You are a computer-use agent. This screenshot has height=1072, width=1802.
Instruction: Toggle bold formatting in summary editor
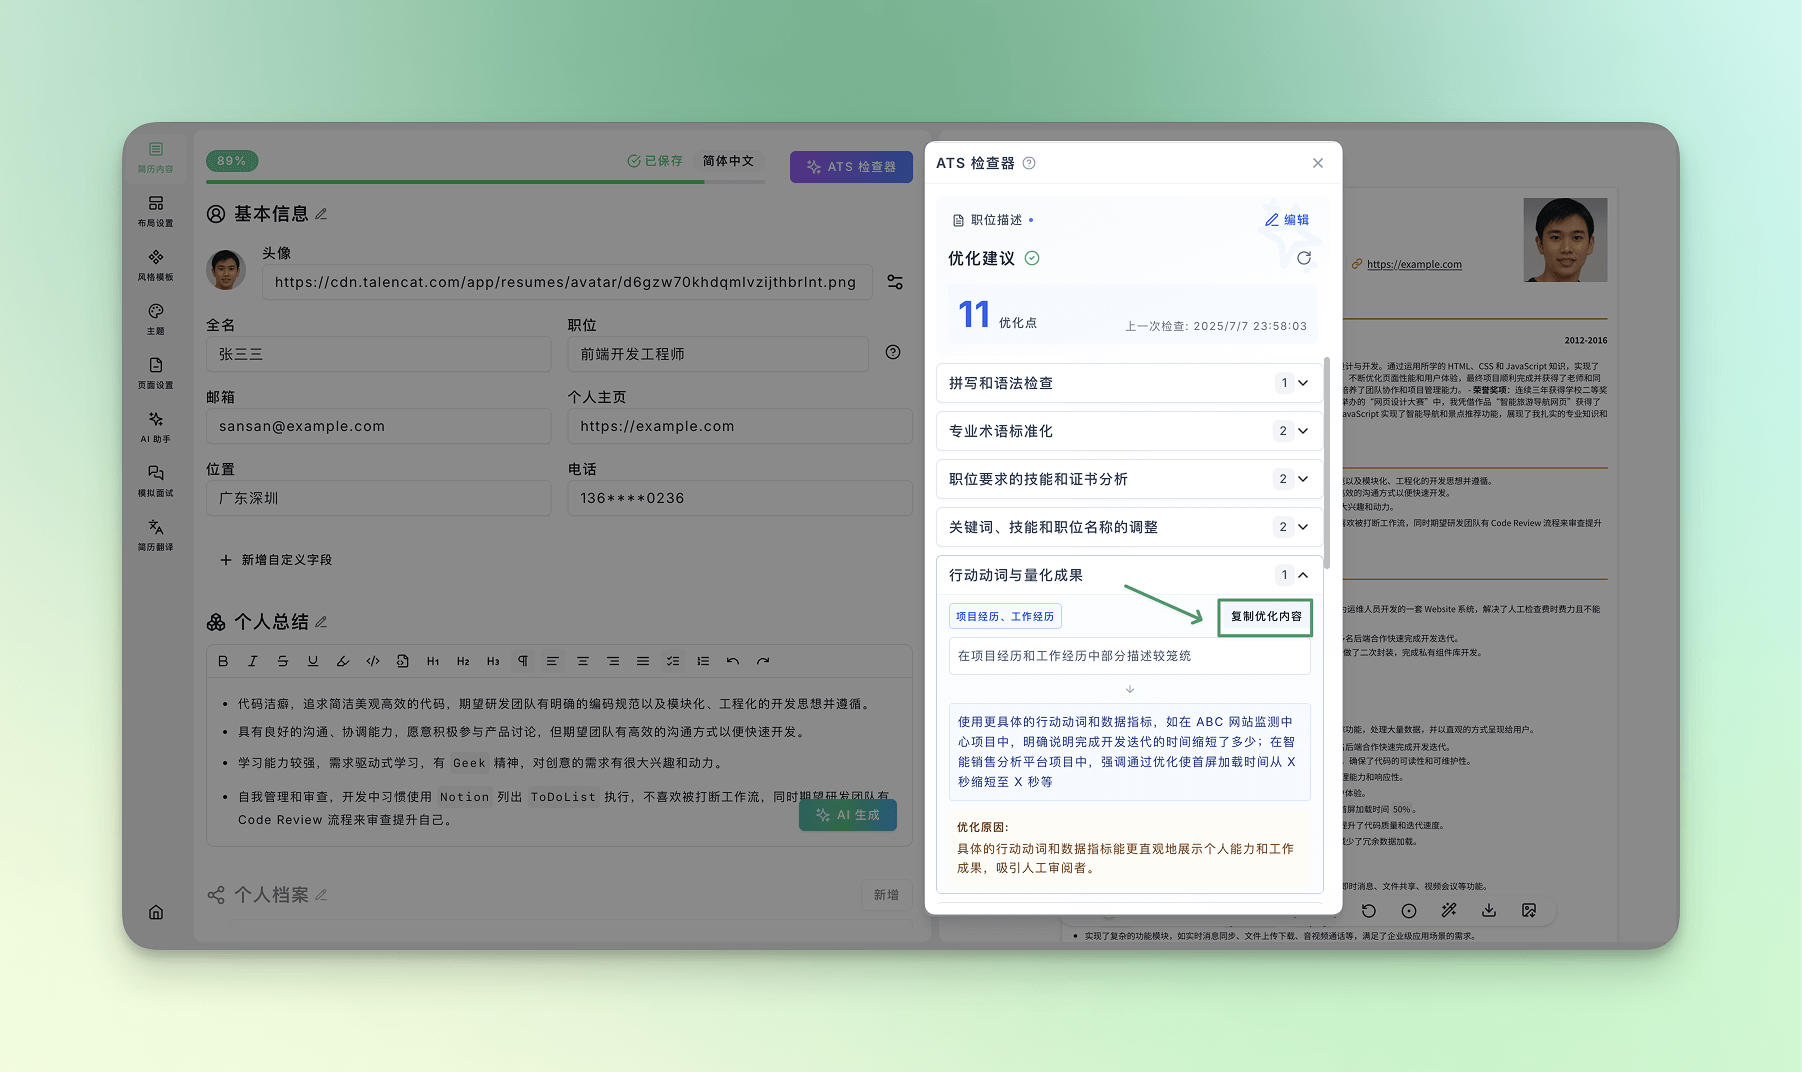(x=223, y=661)
